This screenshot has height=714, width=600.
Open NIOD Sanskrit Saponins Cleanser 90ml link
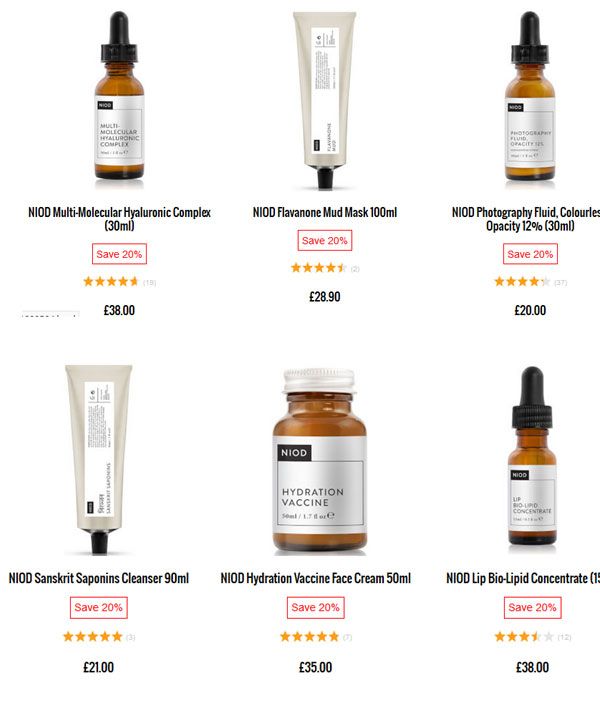click(x=99, y=578)
